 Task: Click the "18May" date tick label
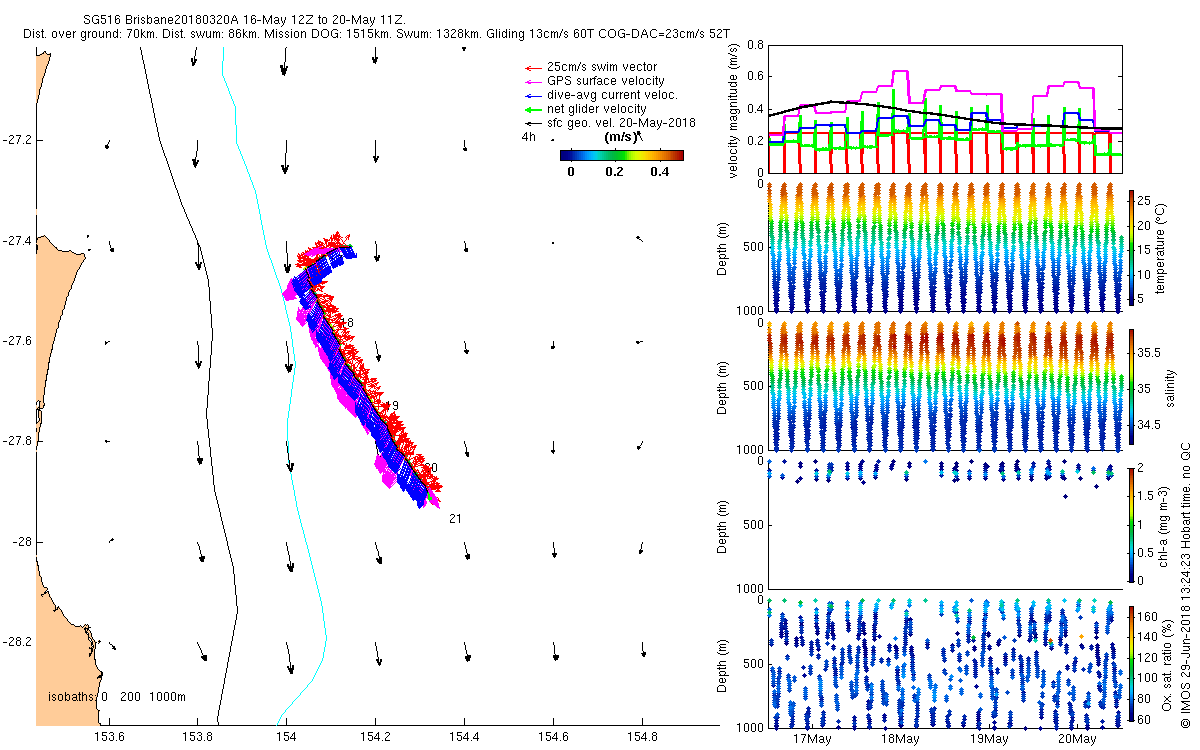pyautogui.click(x=900, y=739)
